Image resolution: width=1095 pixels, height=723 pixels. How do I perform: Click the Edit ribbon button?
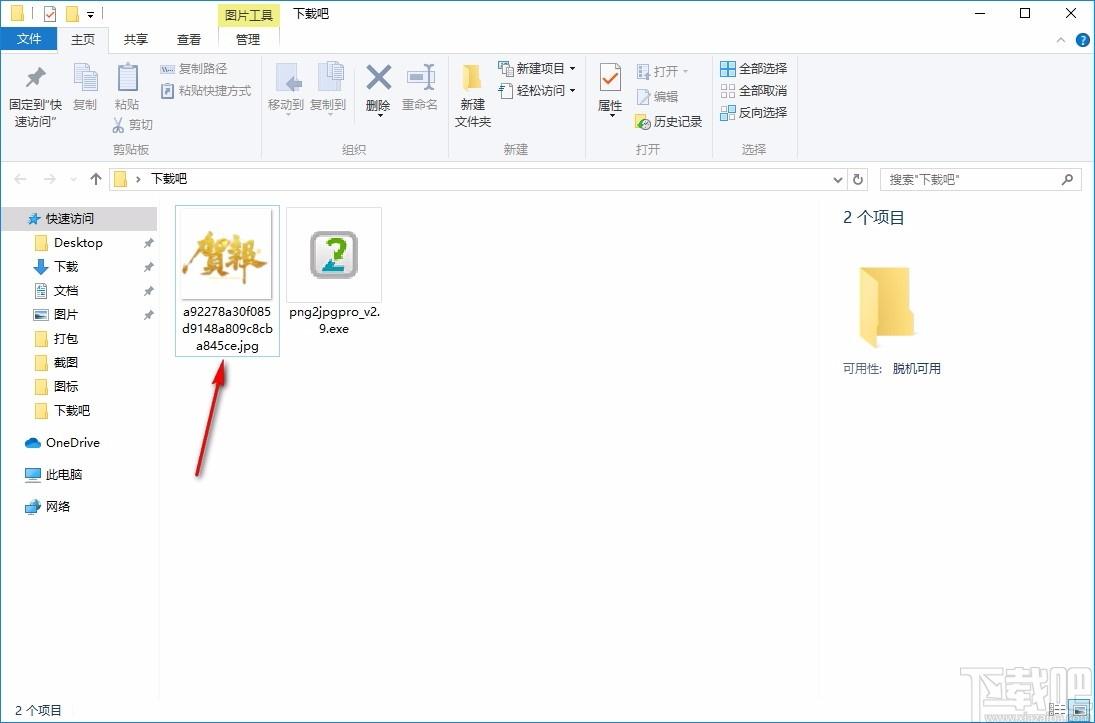[657, 96]
